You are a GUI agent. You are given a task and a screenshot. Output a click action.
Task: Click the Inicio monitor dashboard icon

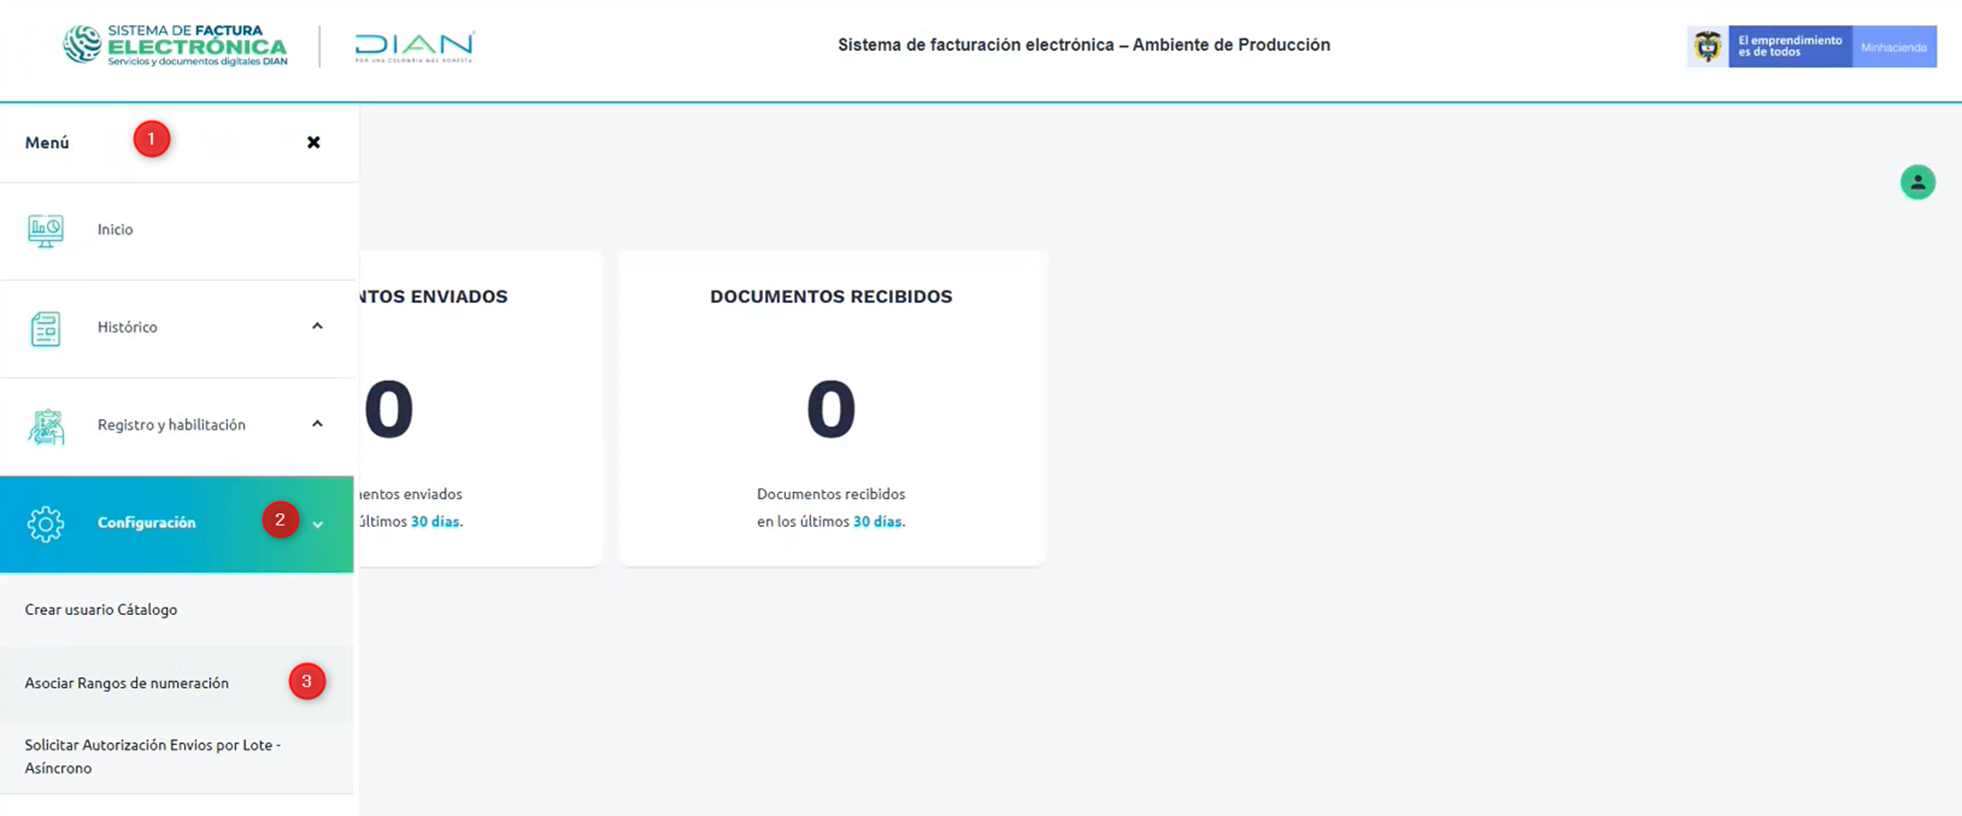coord(45,230)
